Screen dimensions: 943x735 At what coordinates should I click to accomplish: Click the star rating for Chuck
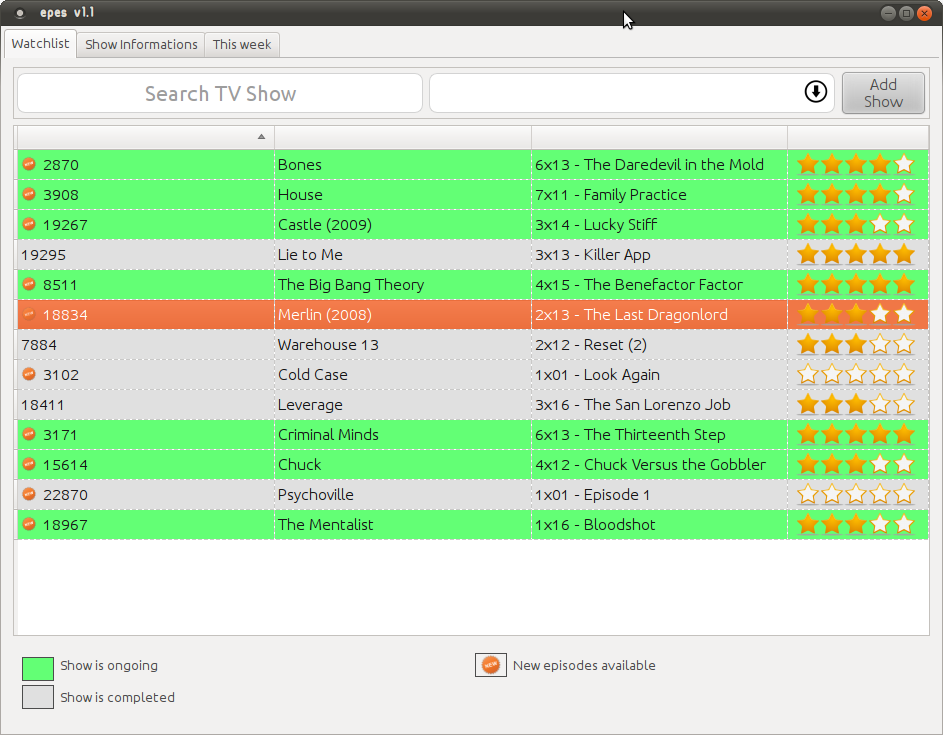855,464
